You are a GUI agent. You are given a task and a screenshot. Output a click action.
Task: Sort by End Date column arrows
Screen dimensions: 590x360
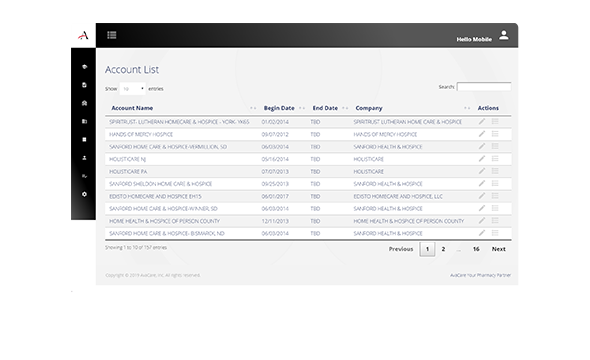click(345, 108)
